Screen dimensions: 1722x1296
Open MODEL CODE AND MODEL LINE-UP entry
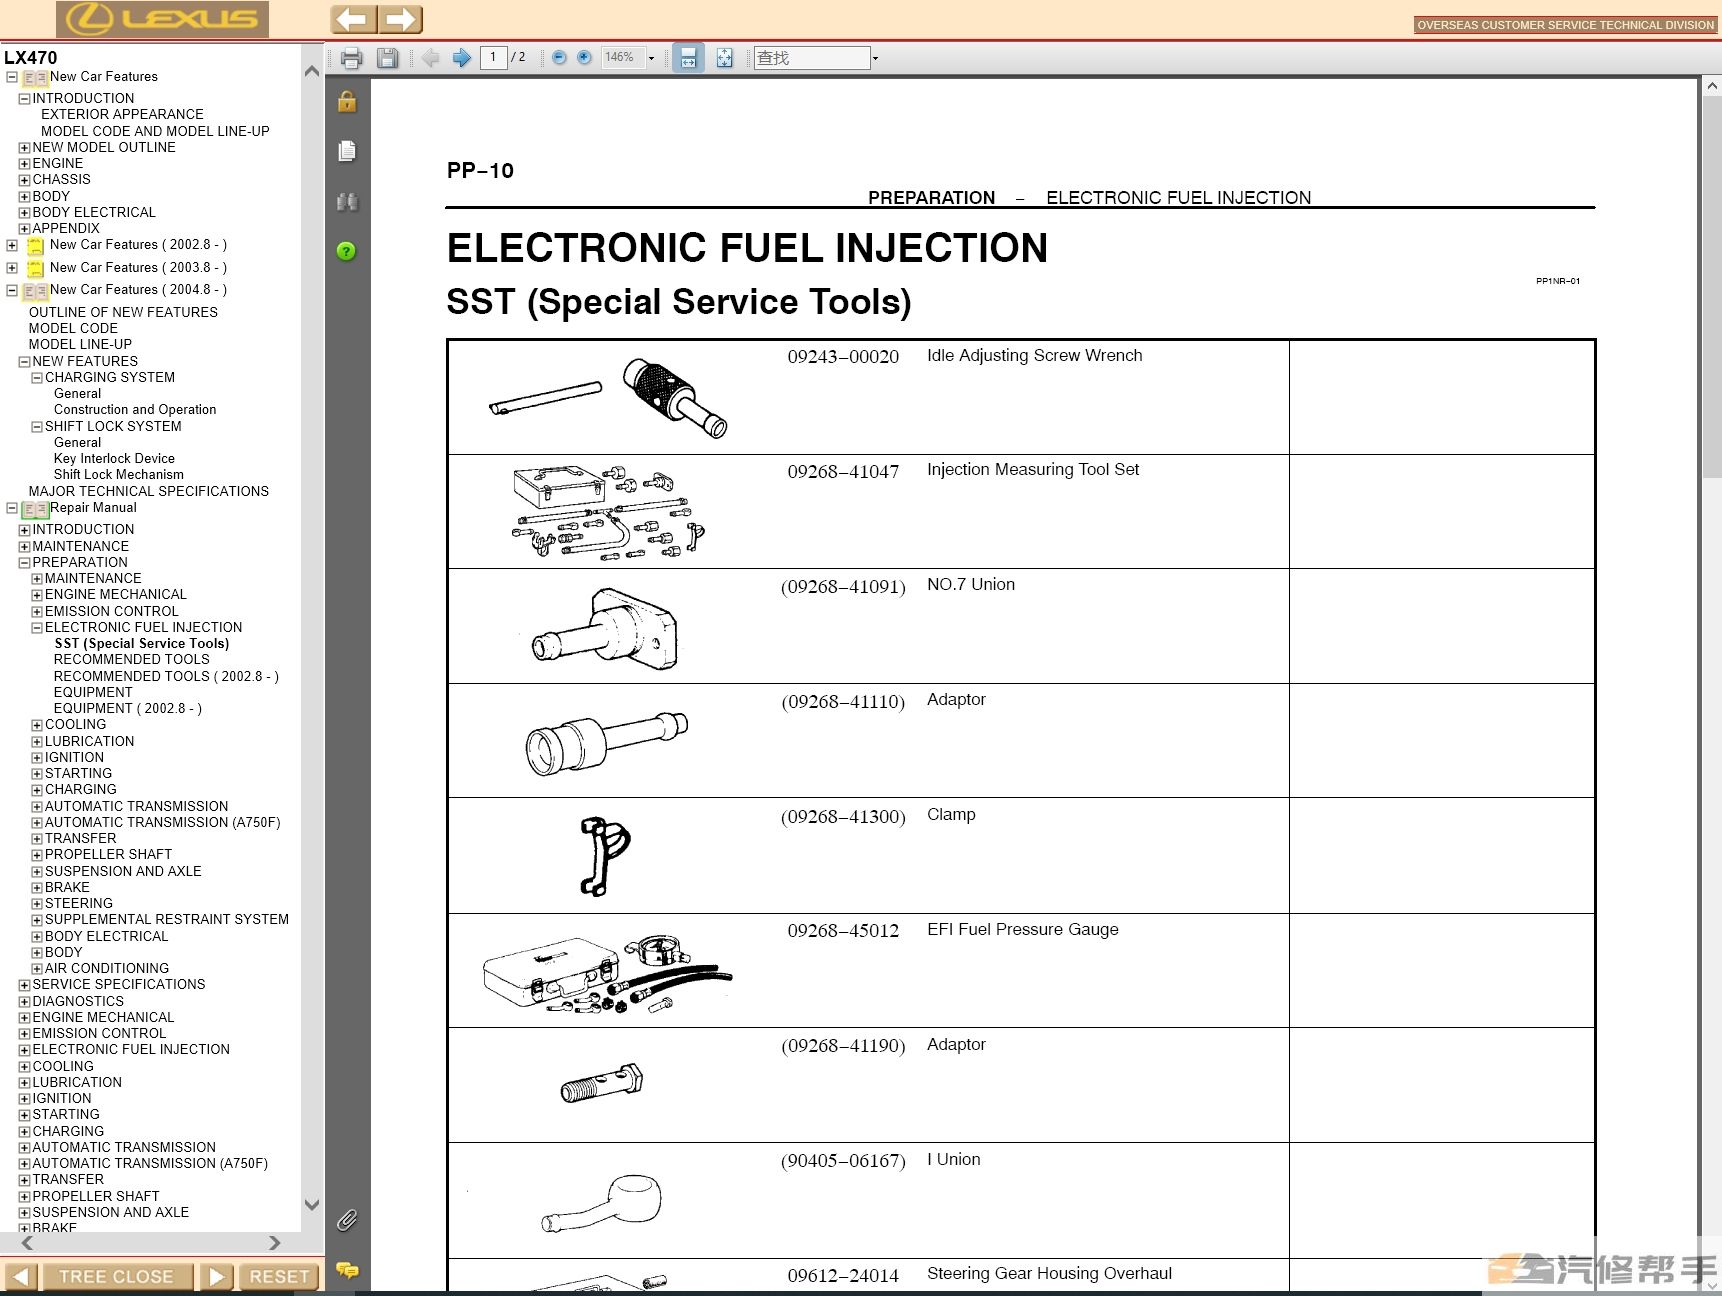pos(155,131)
